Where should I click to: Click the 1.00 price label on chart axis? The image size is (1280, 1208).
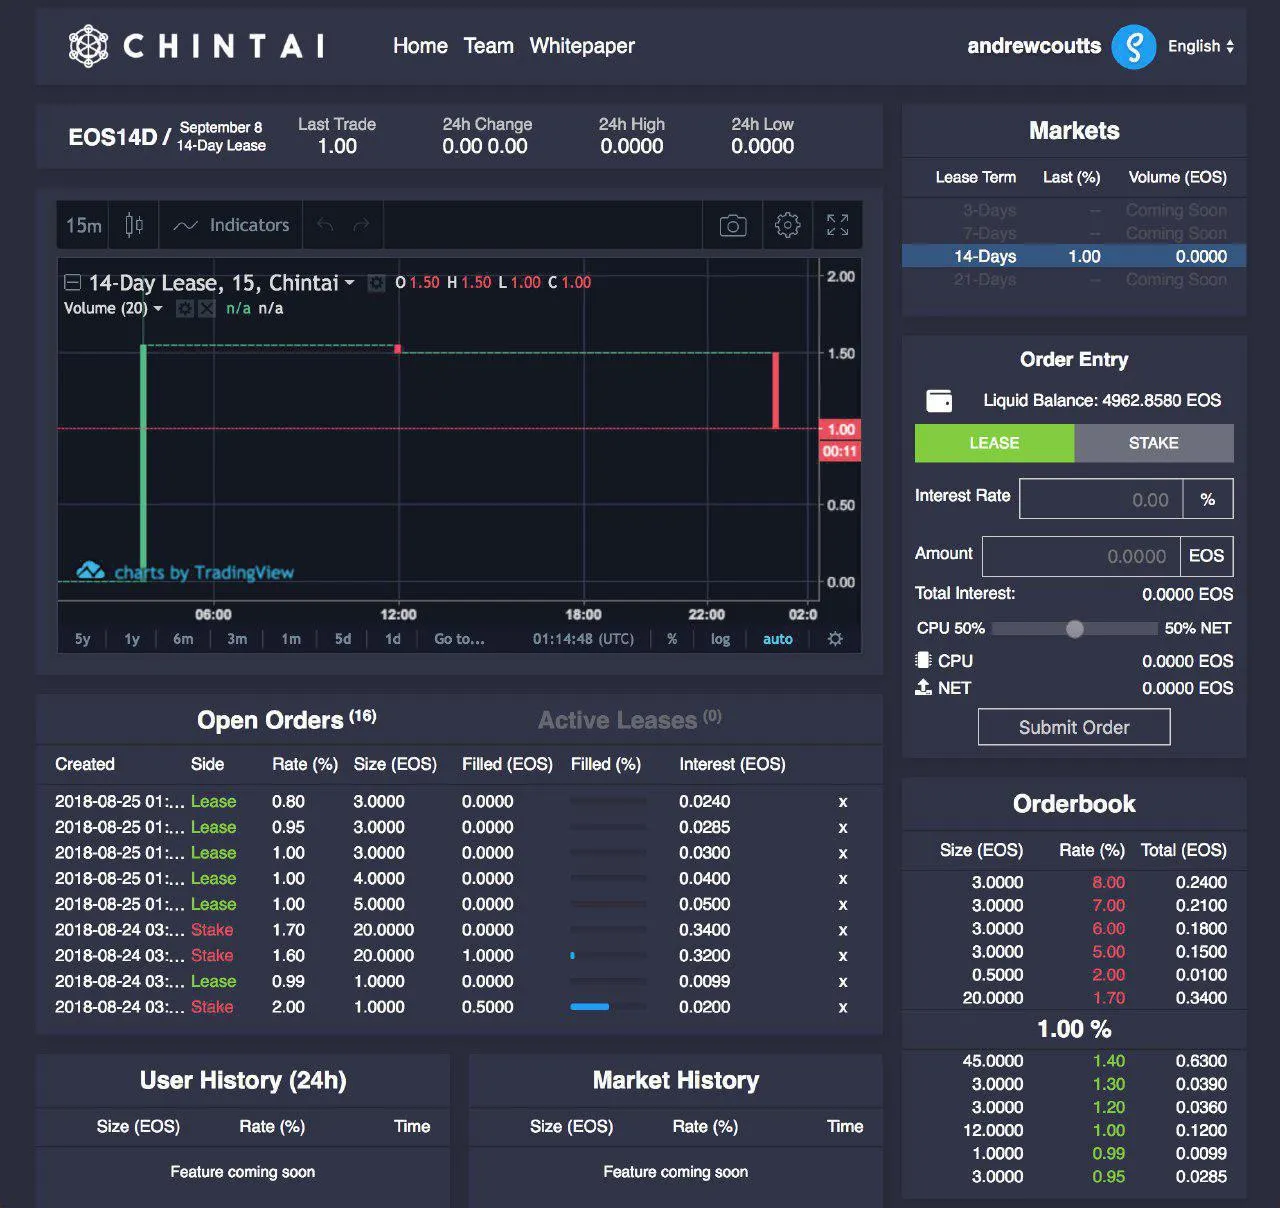point(839,429)
